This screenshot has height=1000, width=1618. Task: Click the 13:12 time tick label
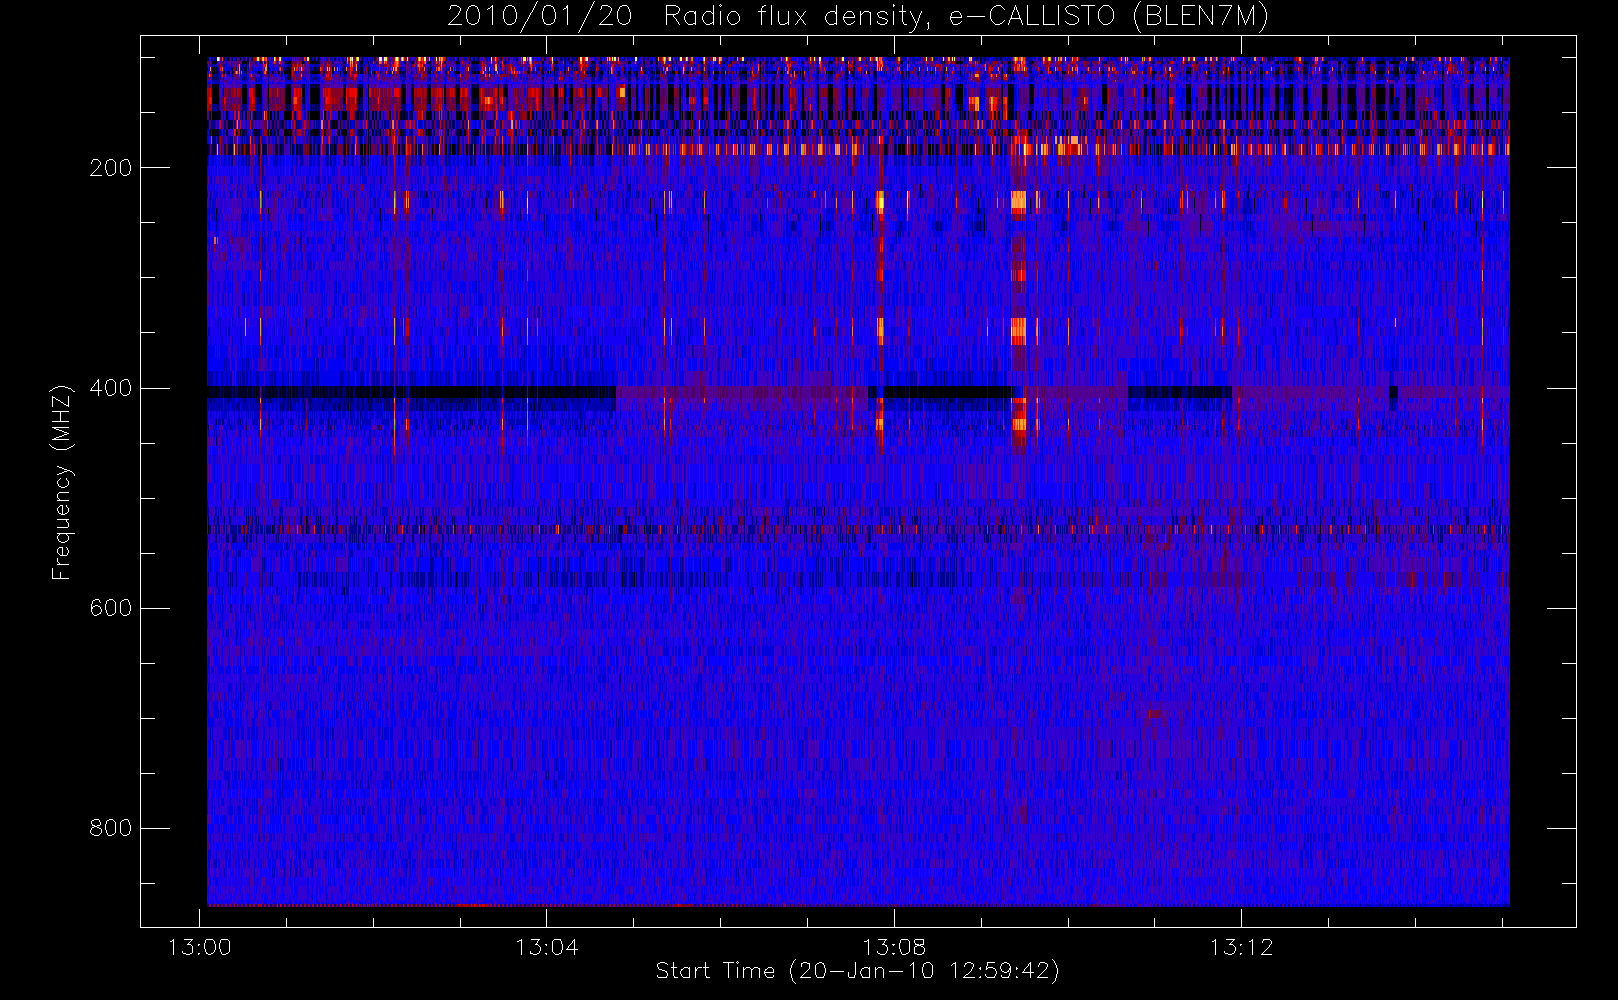pyautogui.click(x=1241, y=947)
